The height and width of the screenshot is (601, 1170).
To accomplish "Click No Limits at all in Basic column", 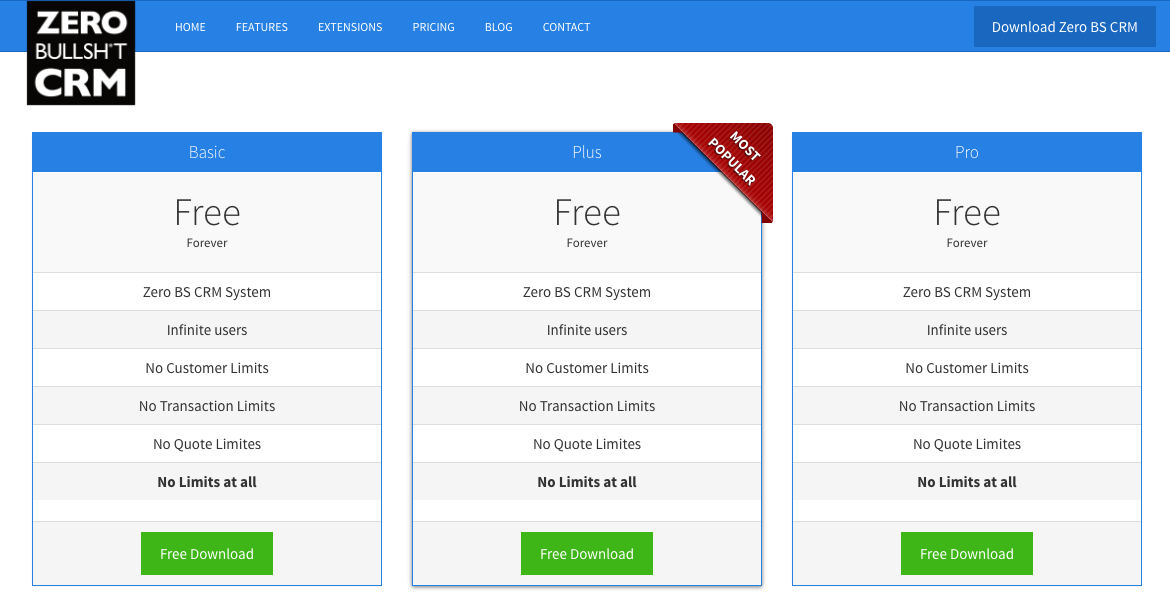I will pyautogui.click(x=207, y=482).
